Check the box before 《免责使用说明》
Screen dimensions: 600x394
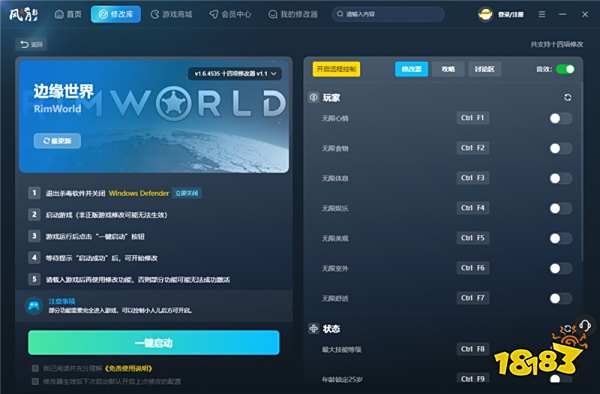point(35,368)
